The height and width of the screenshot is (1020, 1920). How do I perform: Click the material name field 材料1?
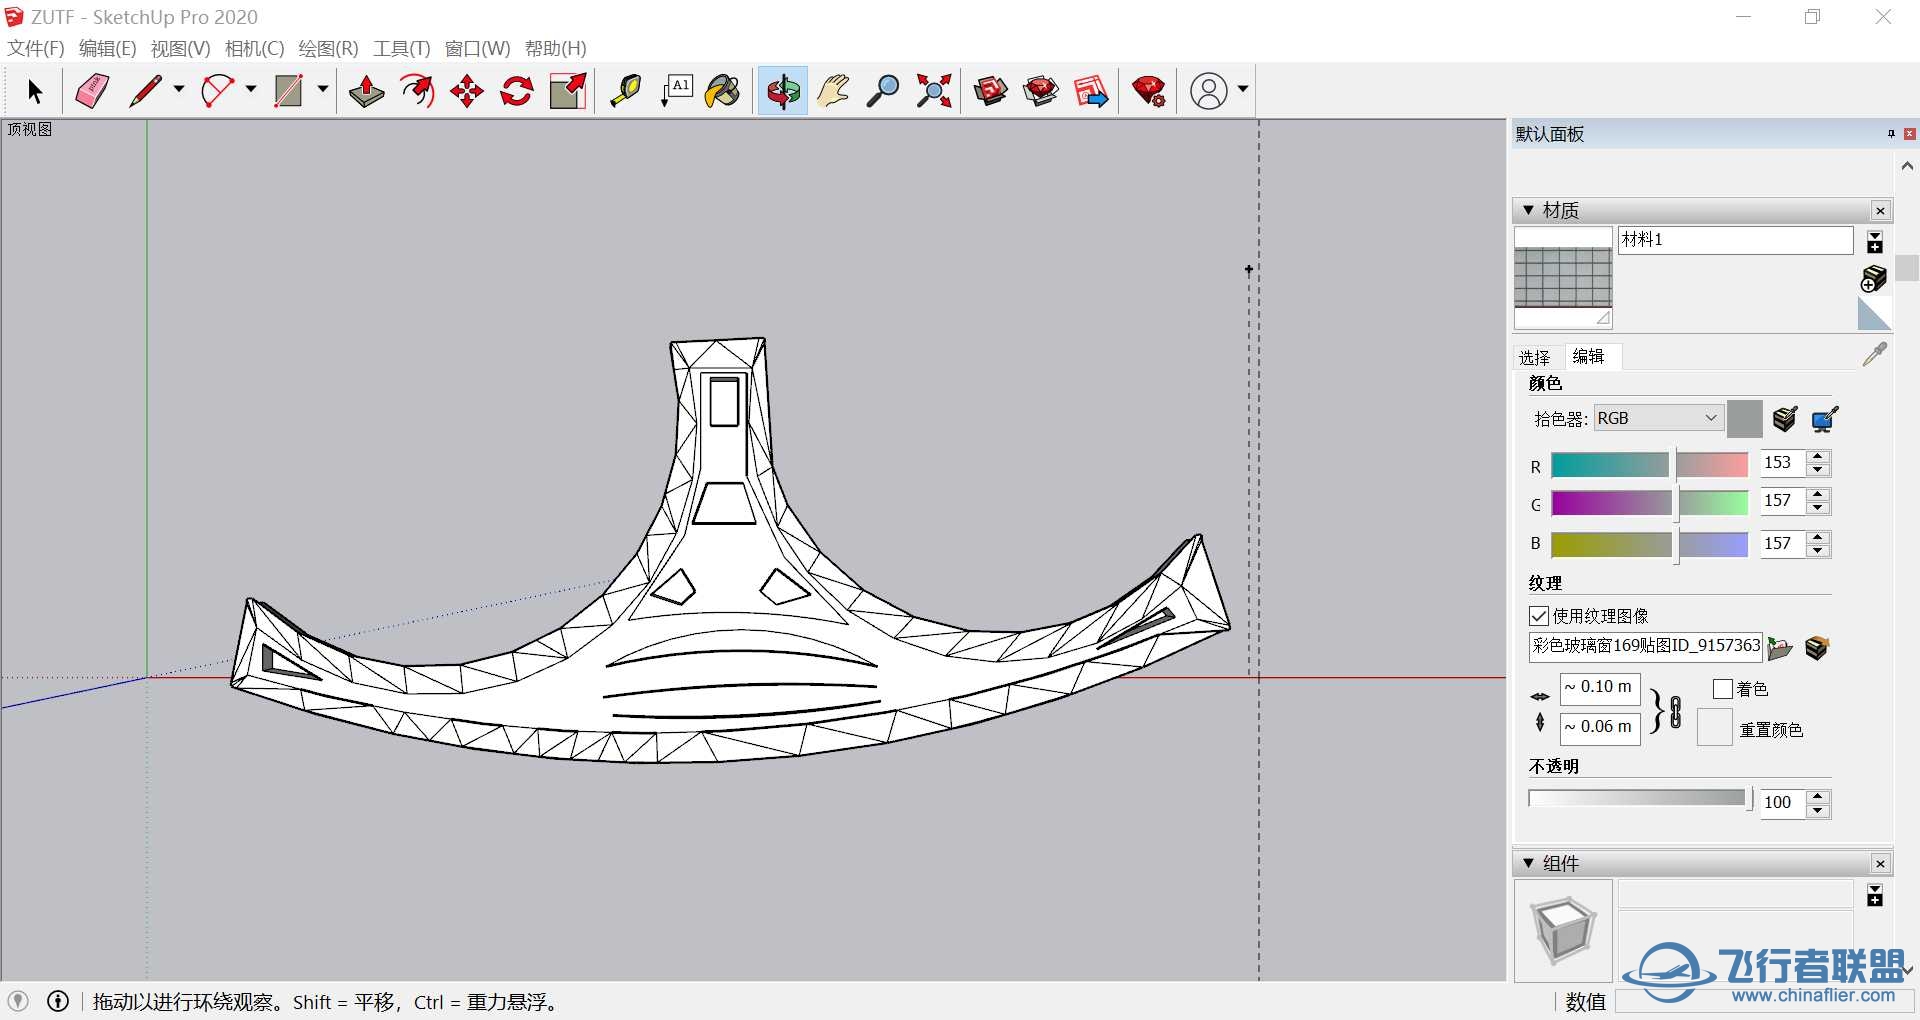[1735, 240]
